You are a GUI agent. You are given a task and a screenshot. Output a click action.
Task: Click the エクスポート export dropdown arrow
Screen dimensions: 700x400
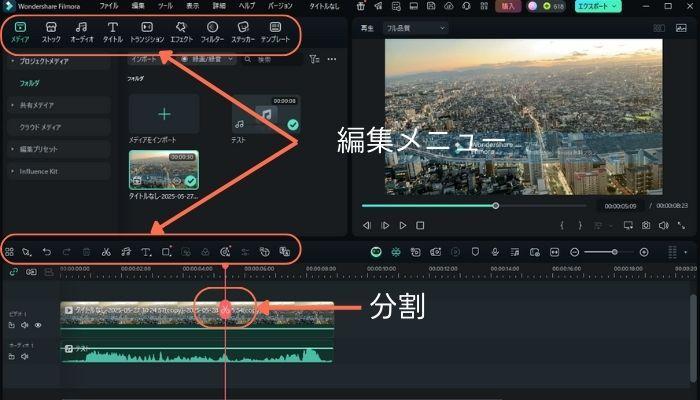pos(614,6)
